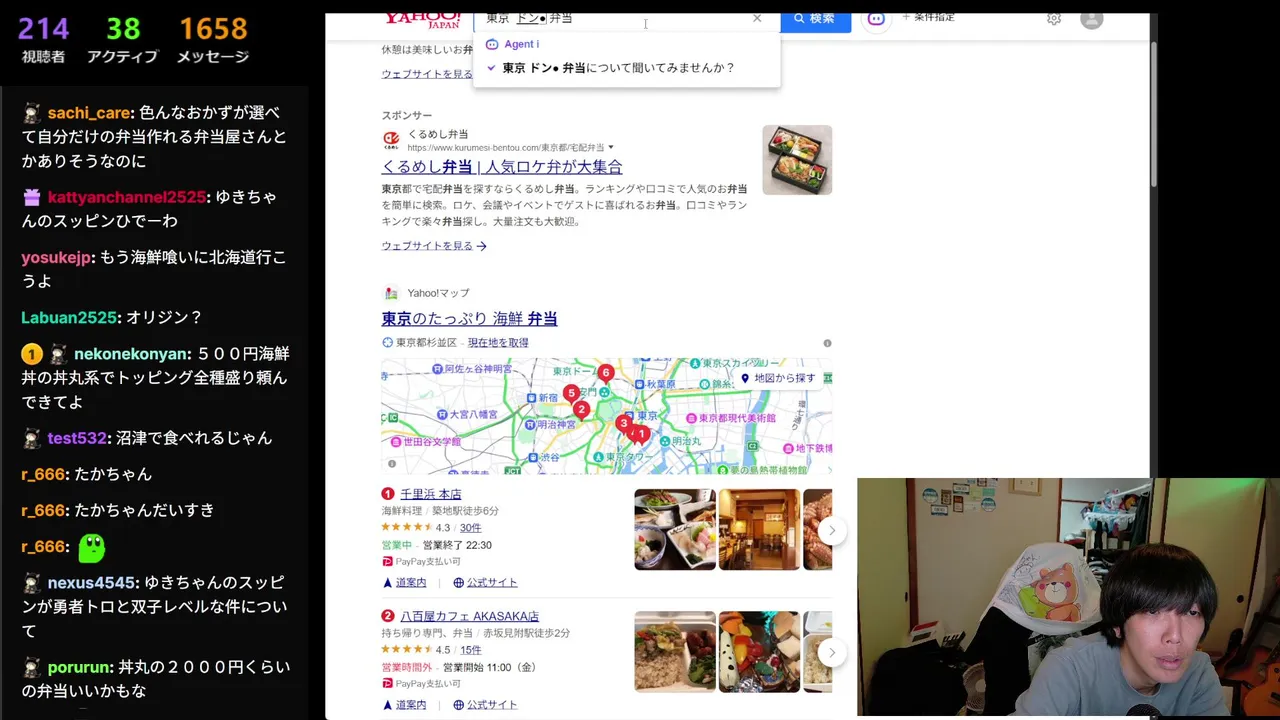Open the 八百屋カフェ AKASAKA店 listing
This screenshot has width=1280, height=720.
coord(469,616)
